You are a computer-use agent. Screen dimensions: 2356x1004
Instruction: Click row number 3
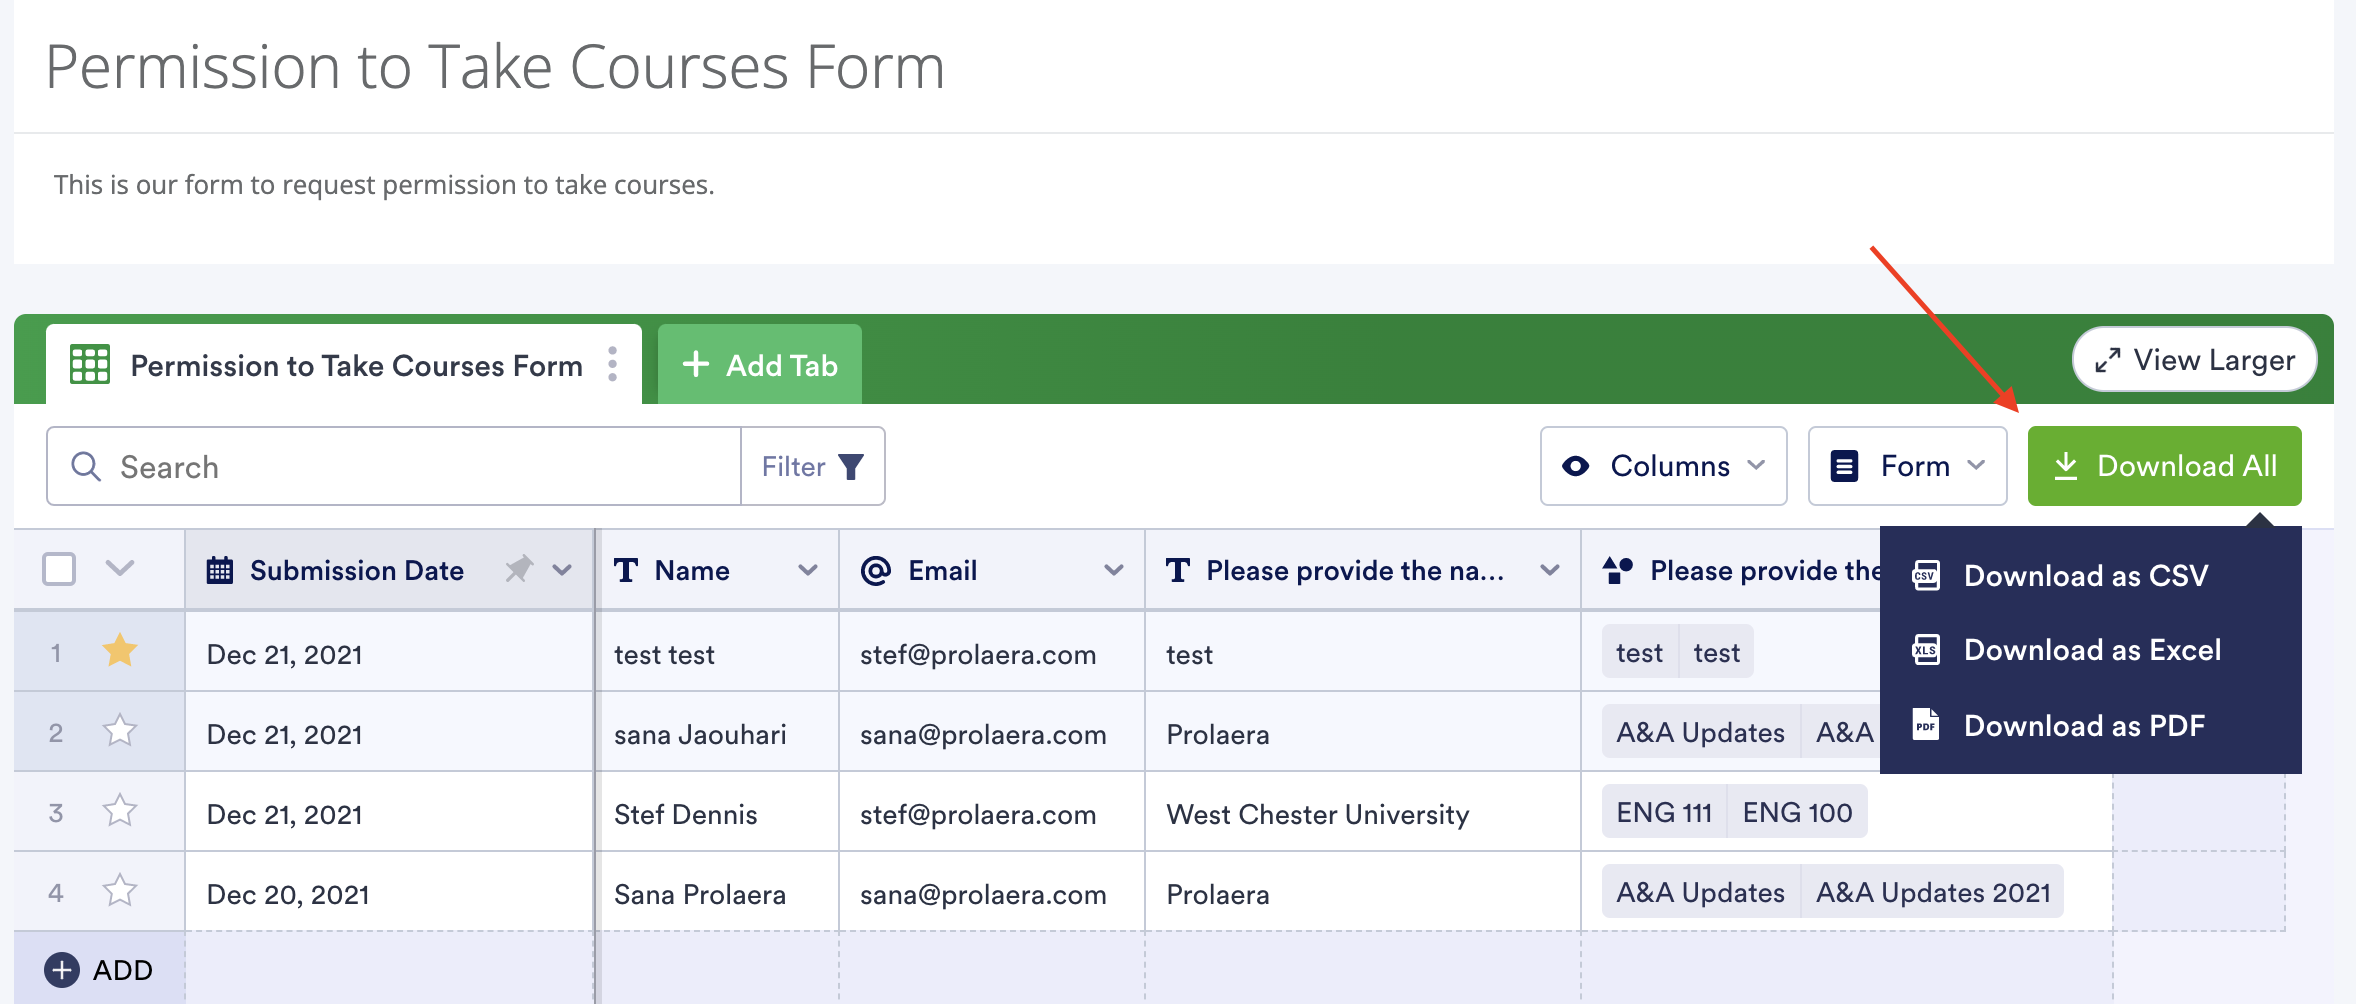pyautogui.click(x=56, y=812)
